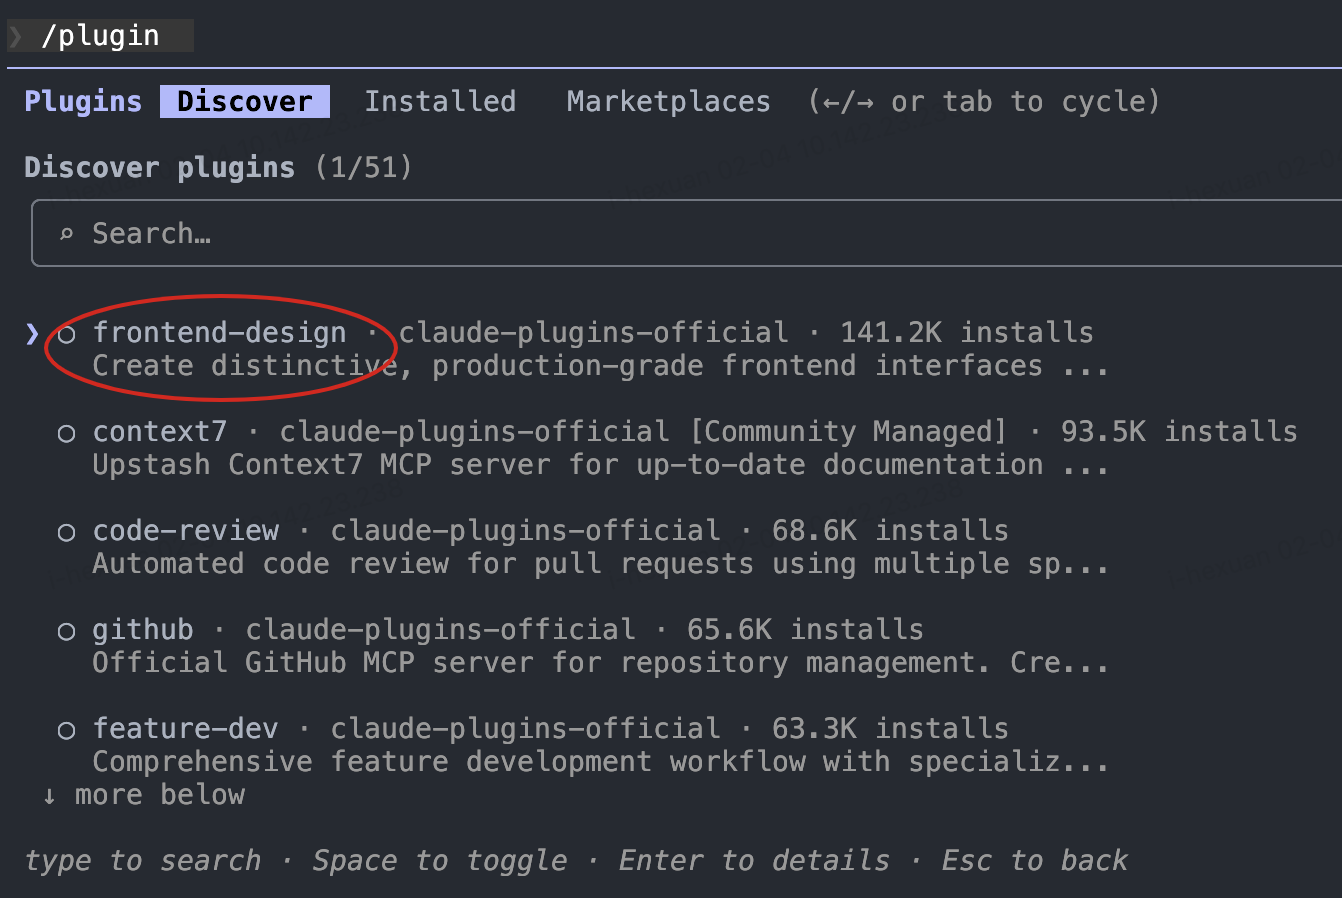Click the Plugins heading label
The width and height of the screenshot is (1342, 898).
pyautogui.click(x=83, y=101)
